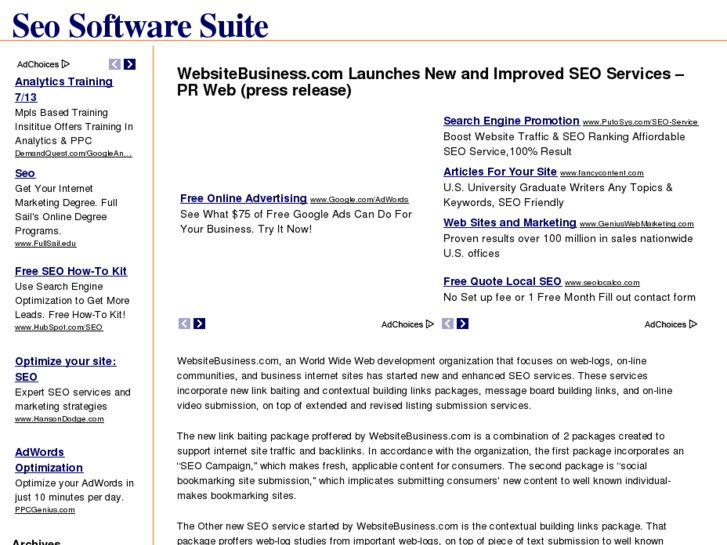This screenshot has width=727, height=545.
Task: Open the Seo sidebar ad link
Action: [x=25, y=173]
